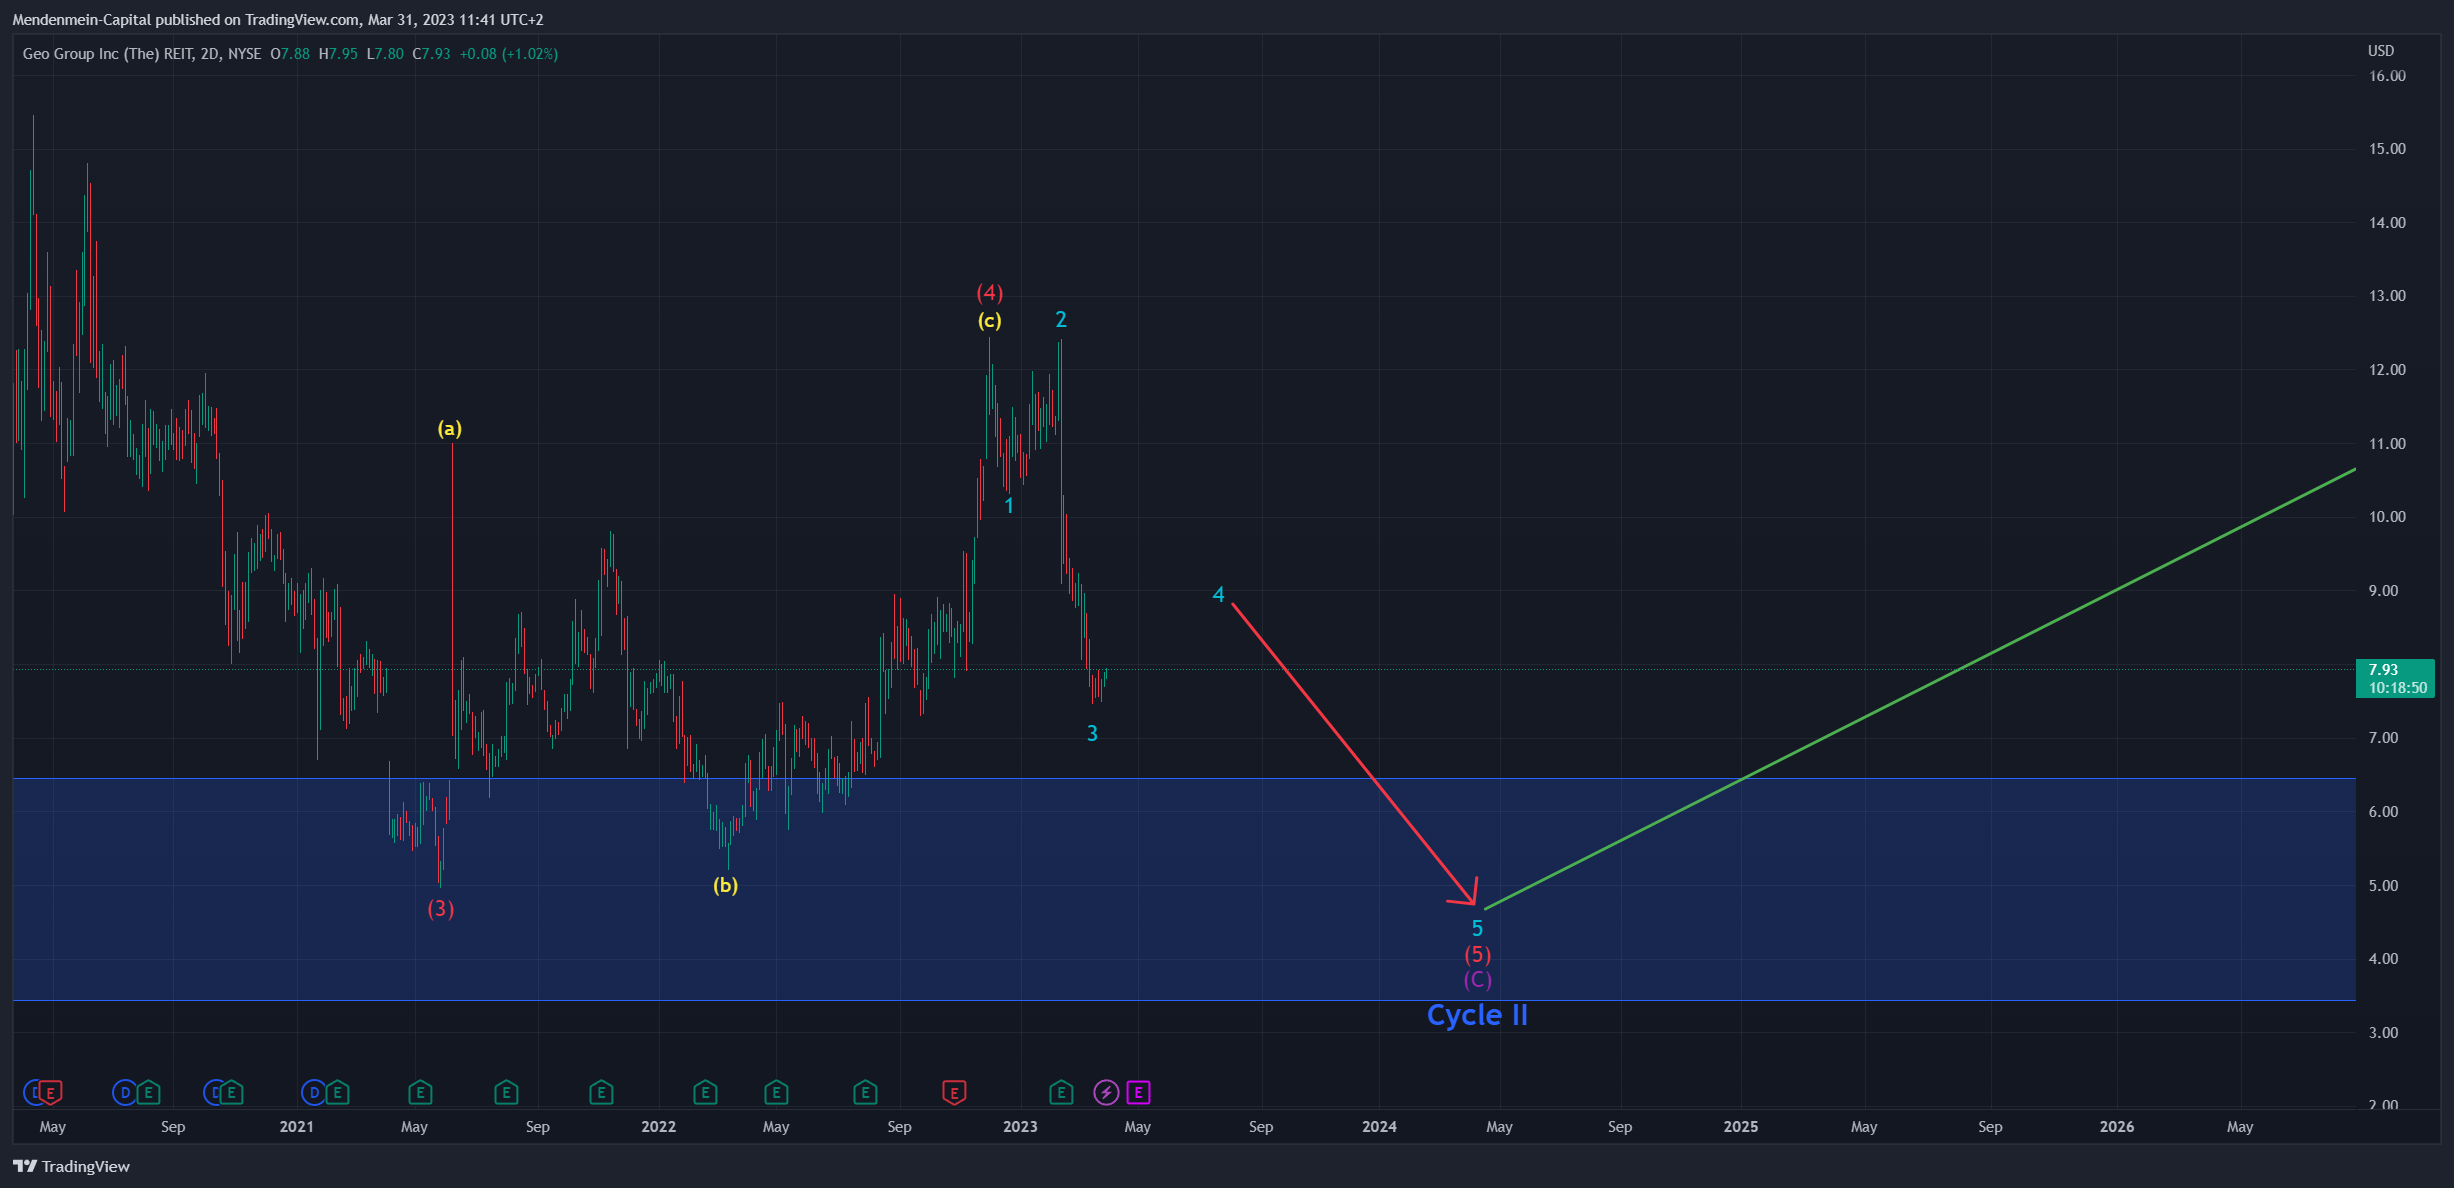Click the USD currency label on price scale
This screenshot has height=1188, width=2454.
point(2381,51)
